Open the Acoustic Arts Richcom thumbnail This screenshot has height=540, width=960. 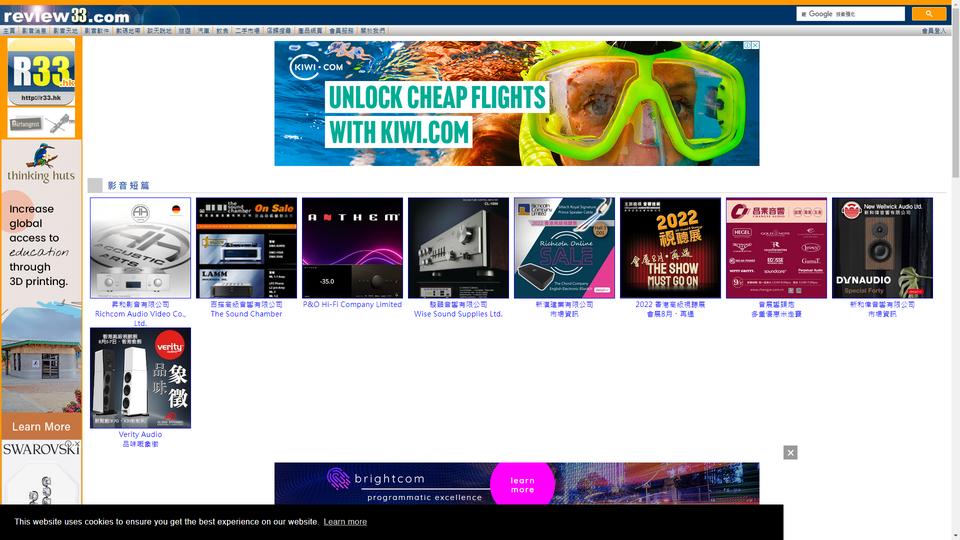tap(140, 248)
